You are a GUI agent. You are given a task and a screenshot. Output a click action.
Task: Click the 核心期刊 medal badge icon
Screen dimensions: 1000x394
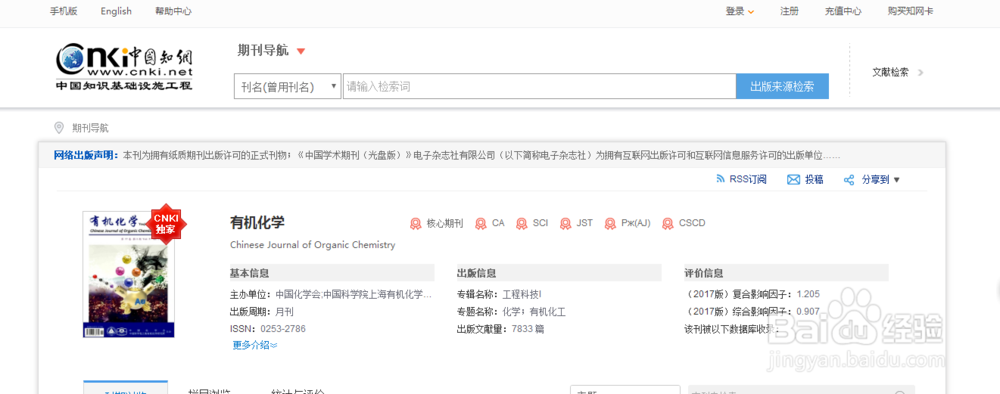[415, 223]
